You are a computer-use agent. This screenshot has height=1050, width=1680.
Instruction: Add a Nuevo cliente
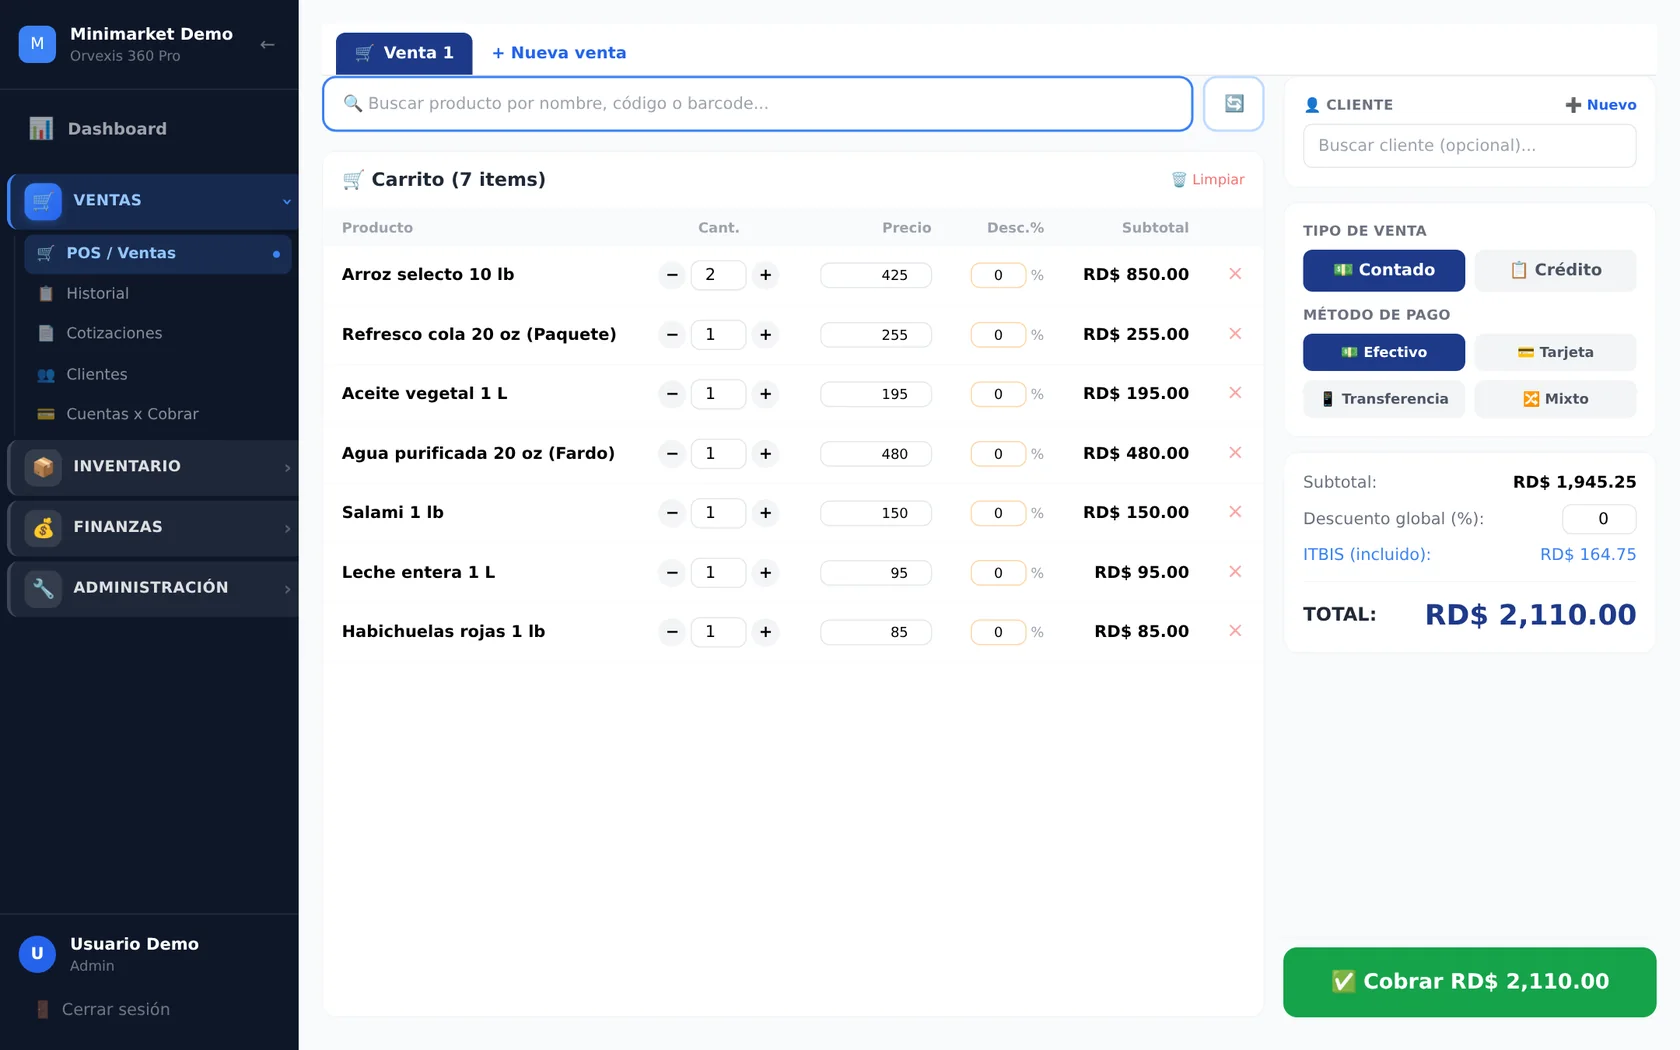pos(1601,105)
